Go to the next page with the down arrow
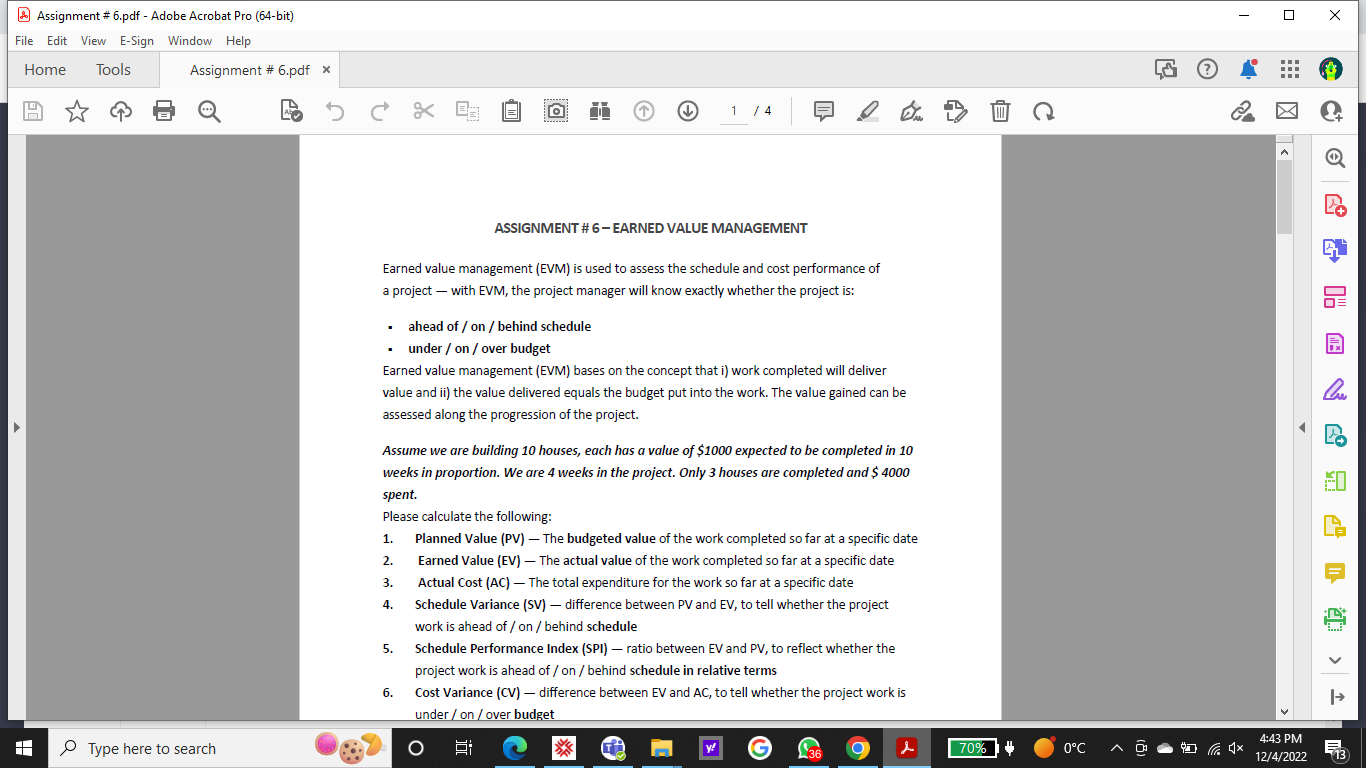Viewport: 1366px width, 768px height. [x=687, y=111]
